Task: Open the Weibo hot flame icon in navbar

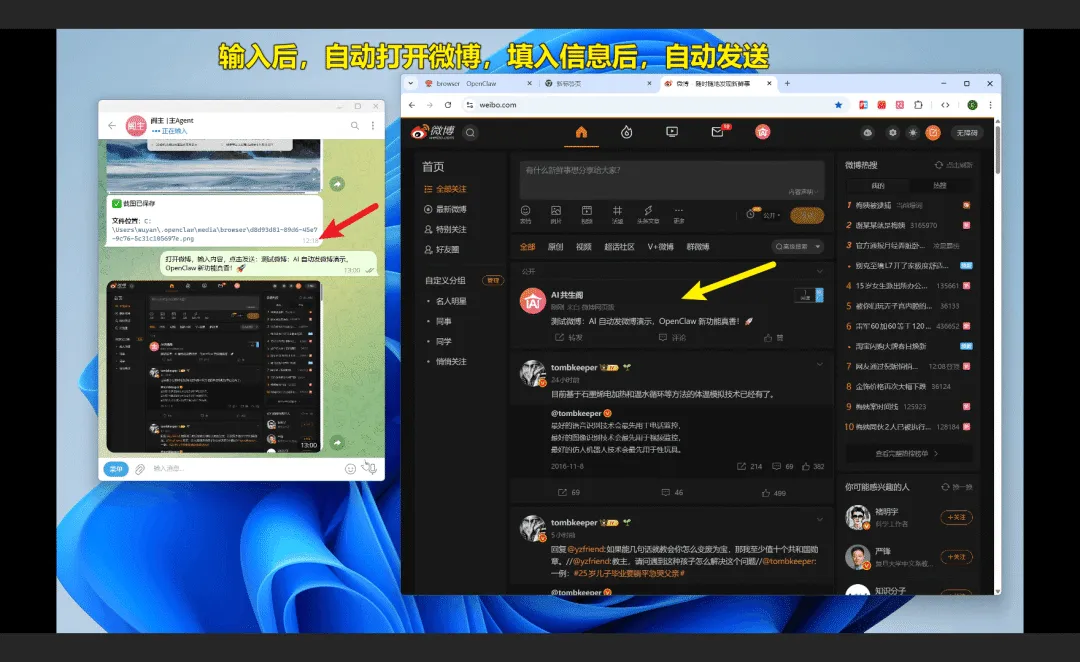Action: click(627, 132)
